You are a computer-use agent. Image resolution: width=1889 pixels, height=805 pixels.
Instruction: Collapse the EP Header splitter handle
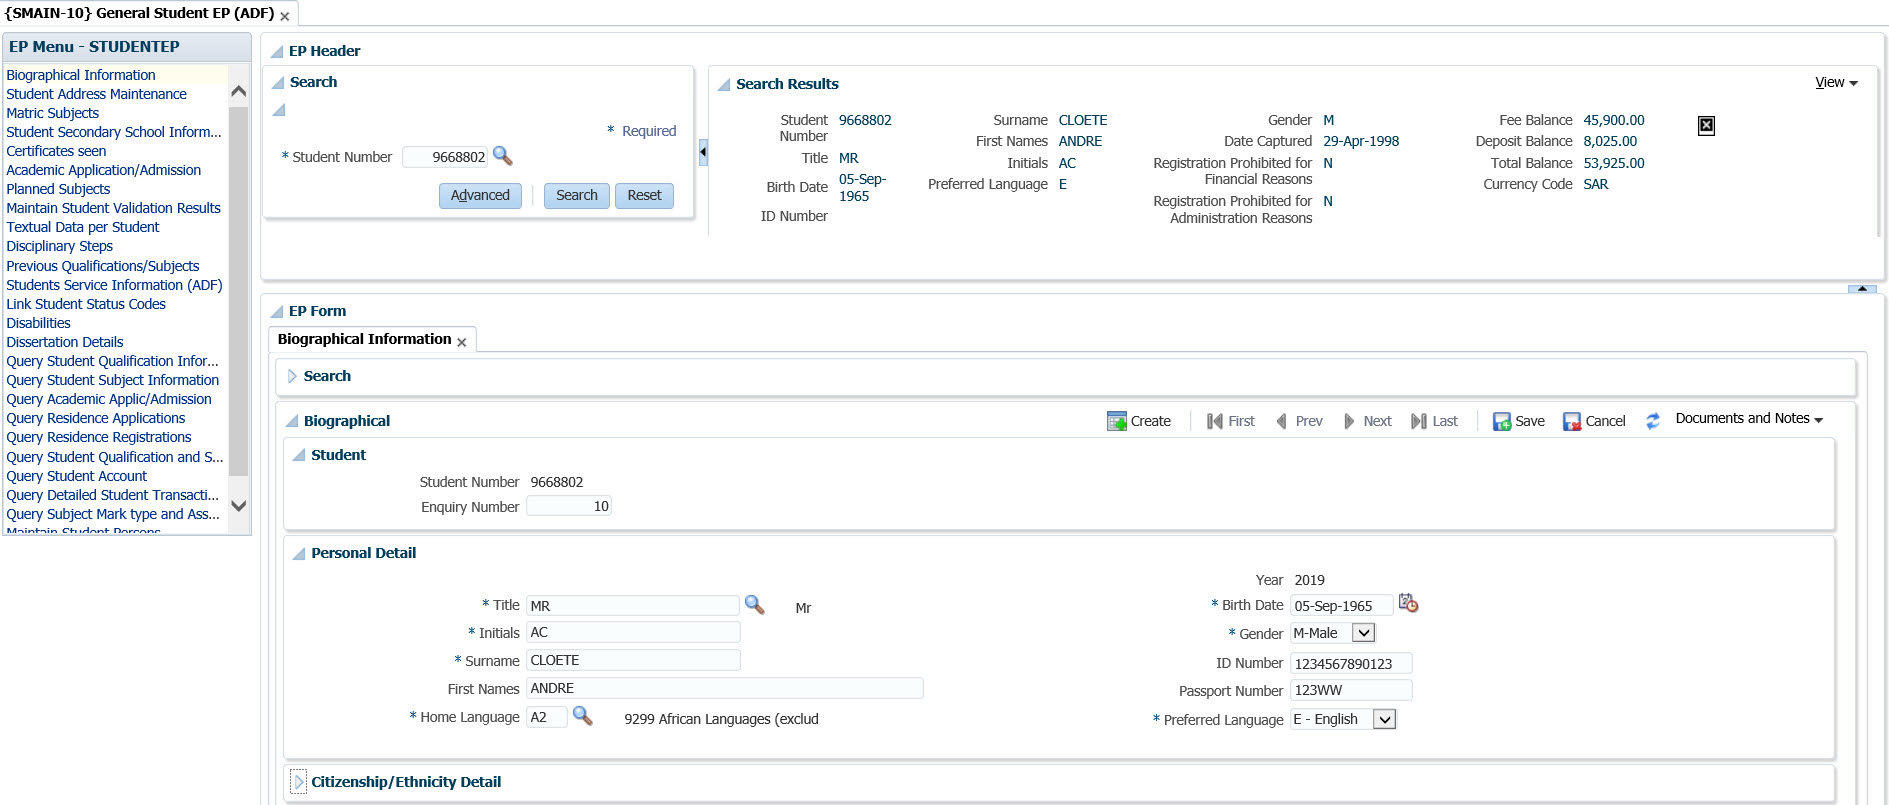tap(1862, 289)
